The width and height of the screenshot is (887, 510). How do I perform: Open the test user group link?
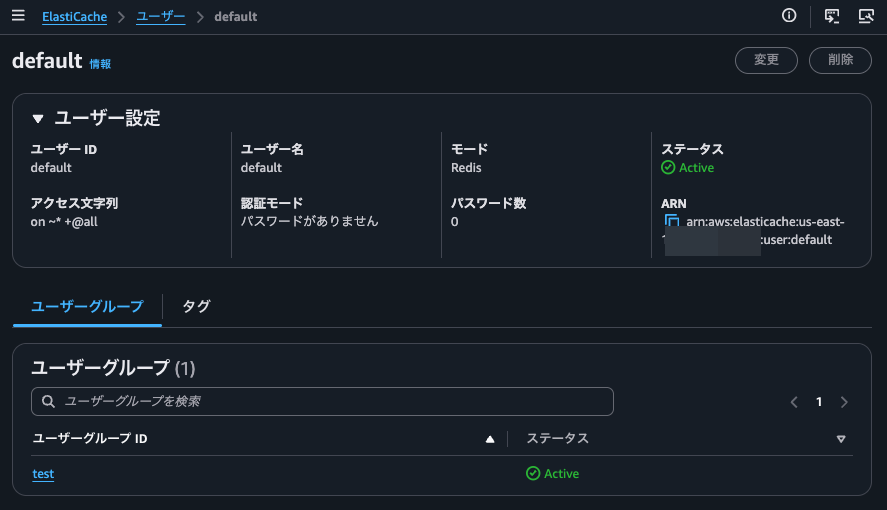coord(43,474)
